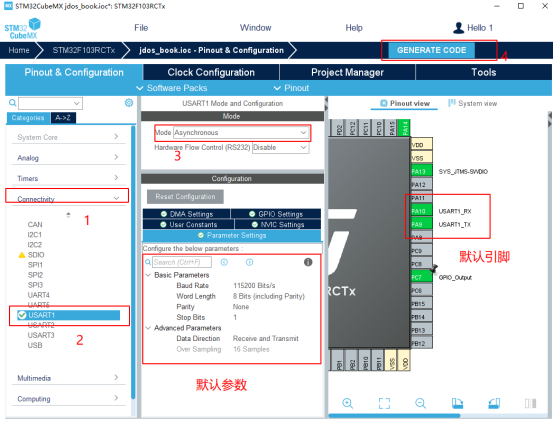Go to Home breadcrumb
This screenshot has width=554, height=422.
tap(19, 50)
